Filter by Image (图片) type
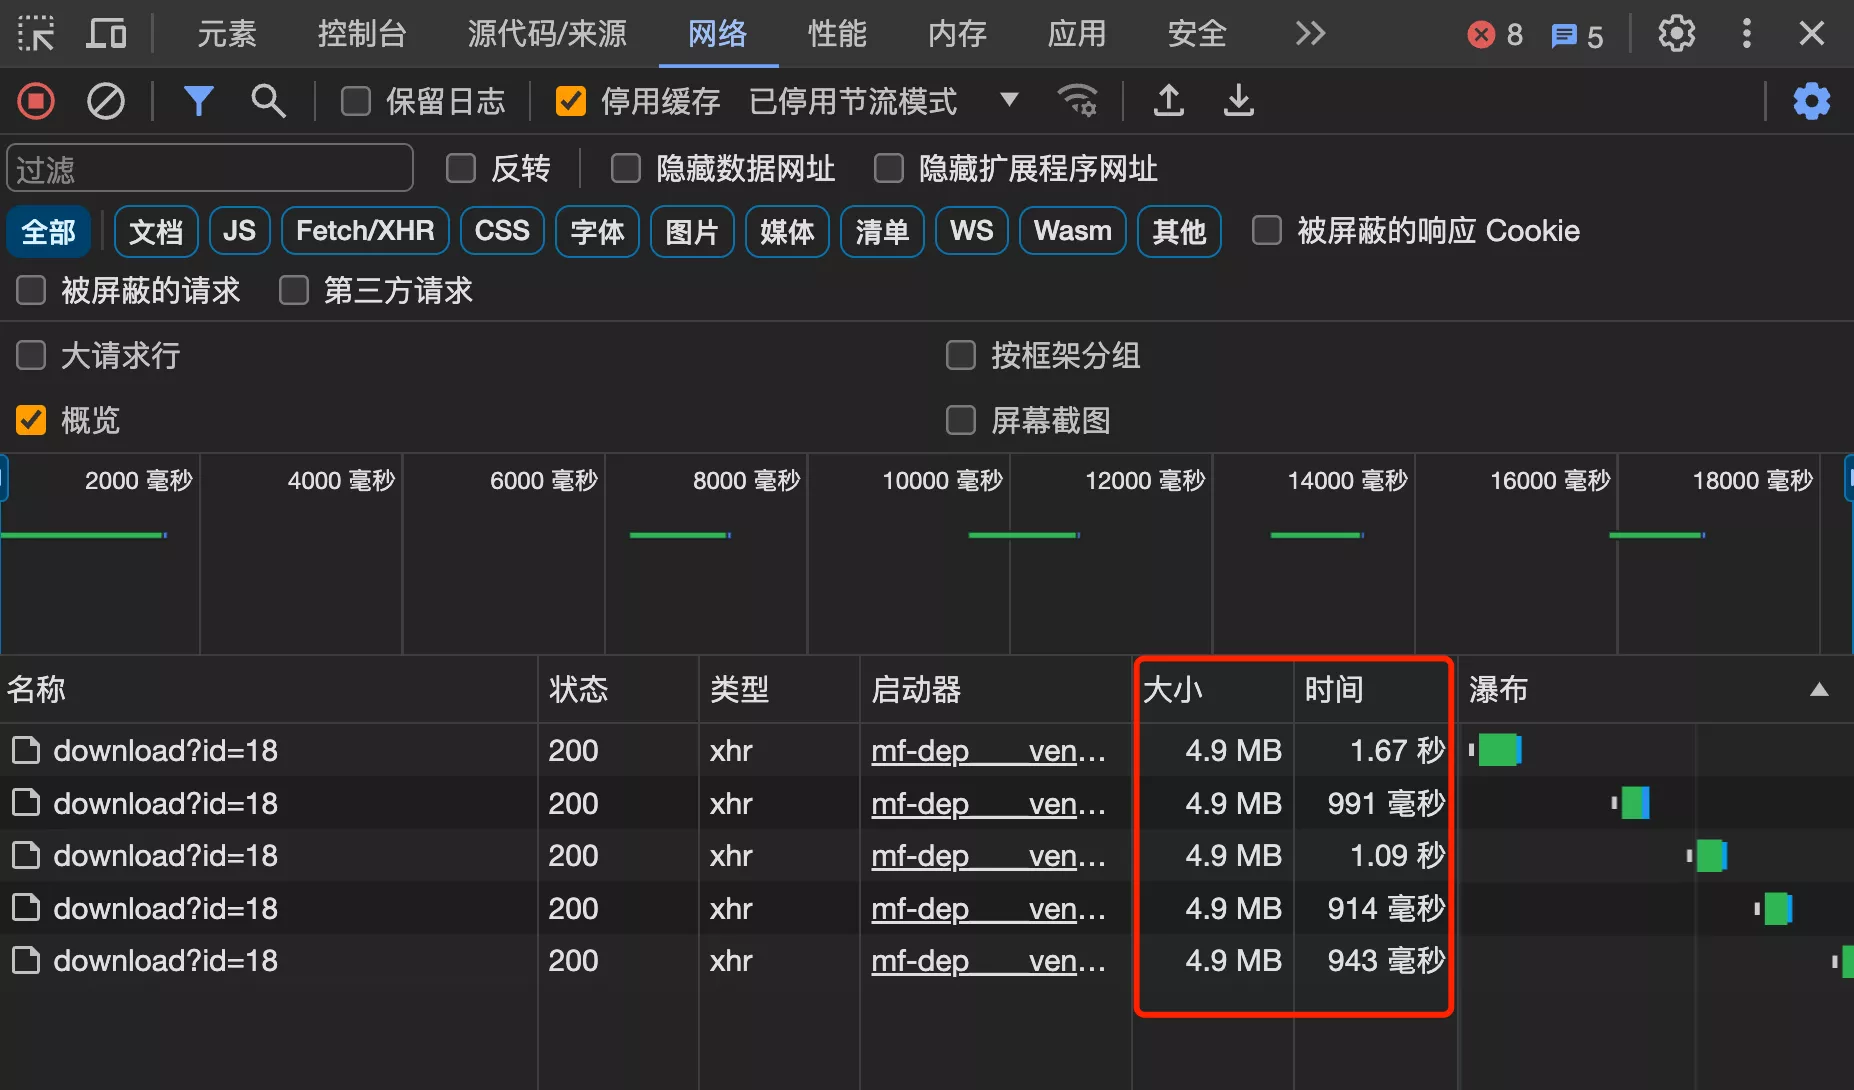This screenshot has height=1090, width=1854. (x=692, y=231)
